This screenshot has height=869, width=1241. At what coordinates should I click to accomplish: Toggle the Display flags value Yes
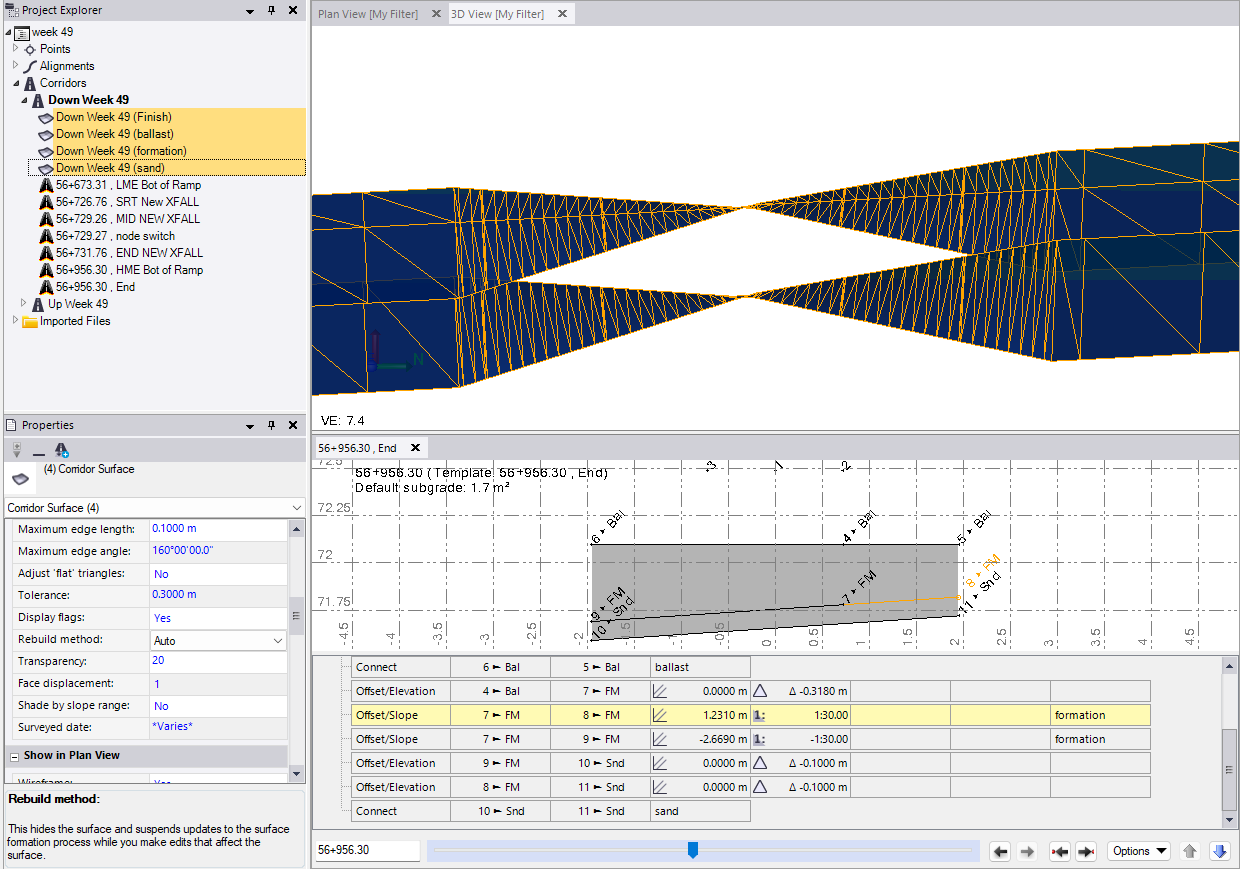pyautogui.click(x=162, y=618)
